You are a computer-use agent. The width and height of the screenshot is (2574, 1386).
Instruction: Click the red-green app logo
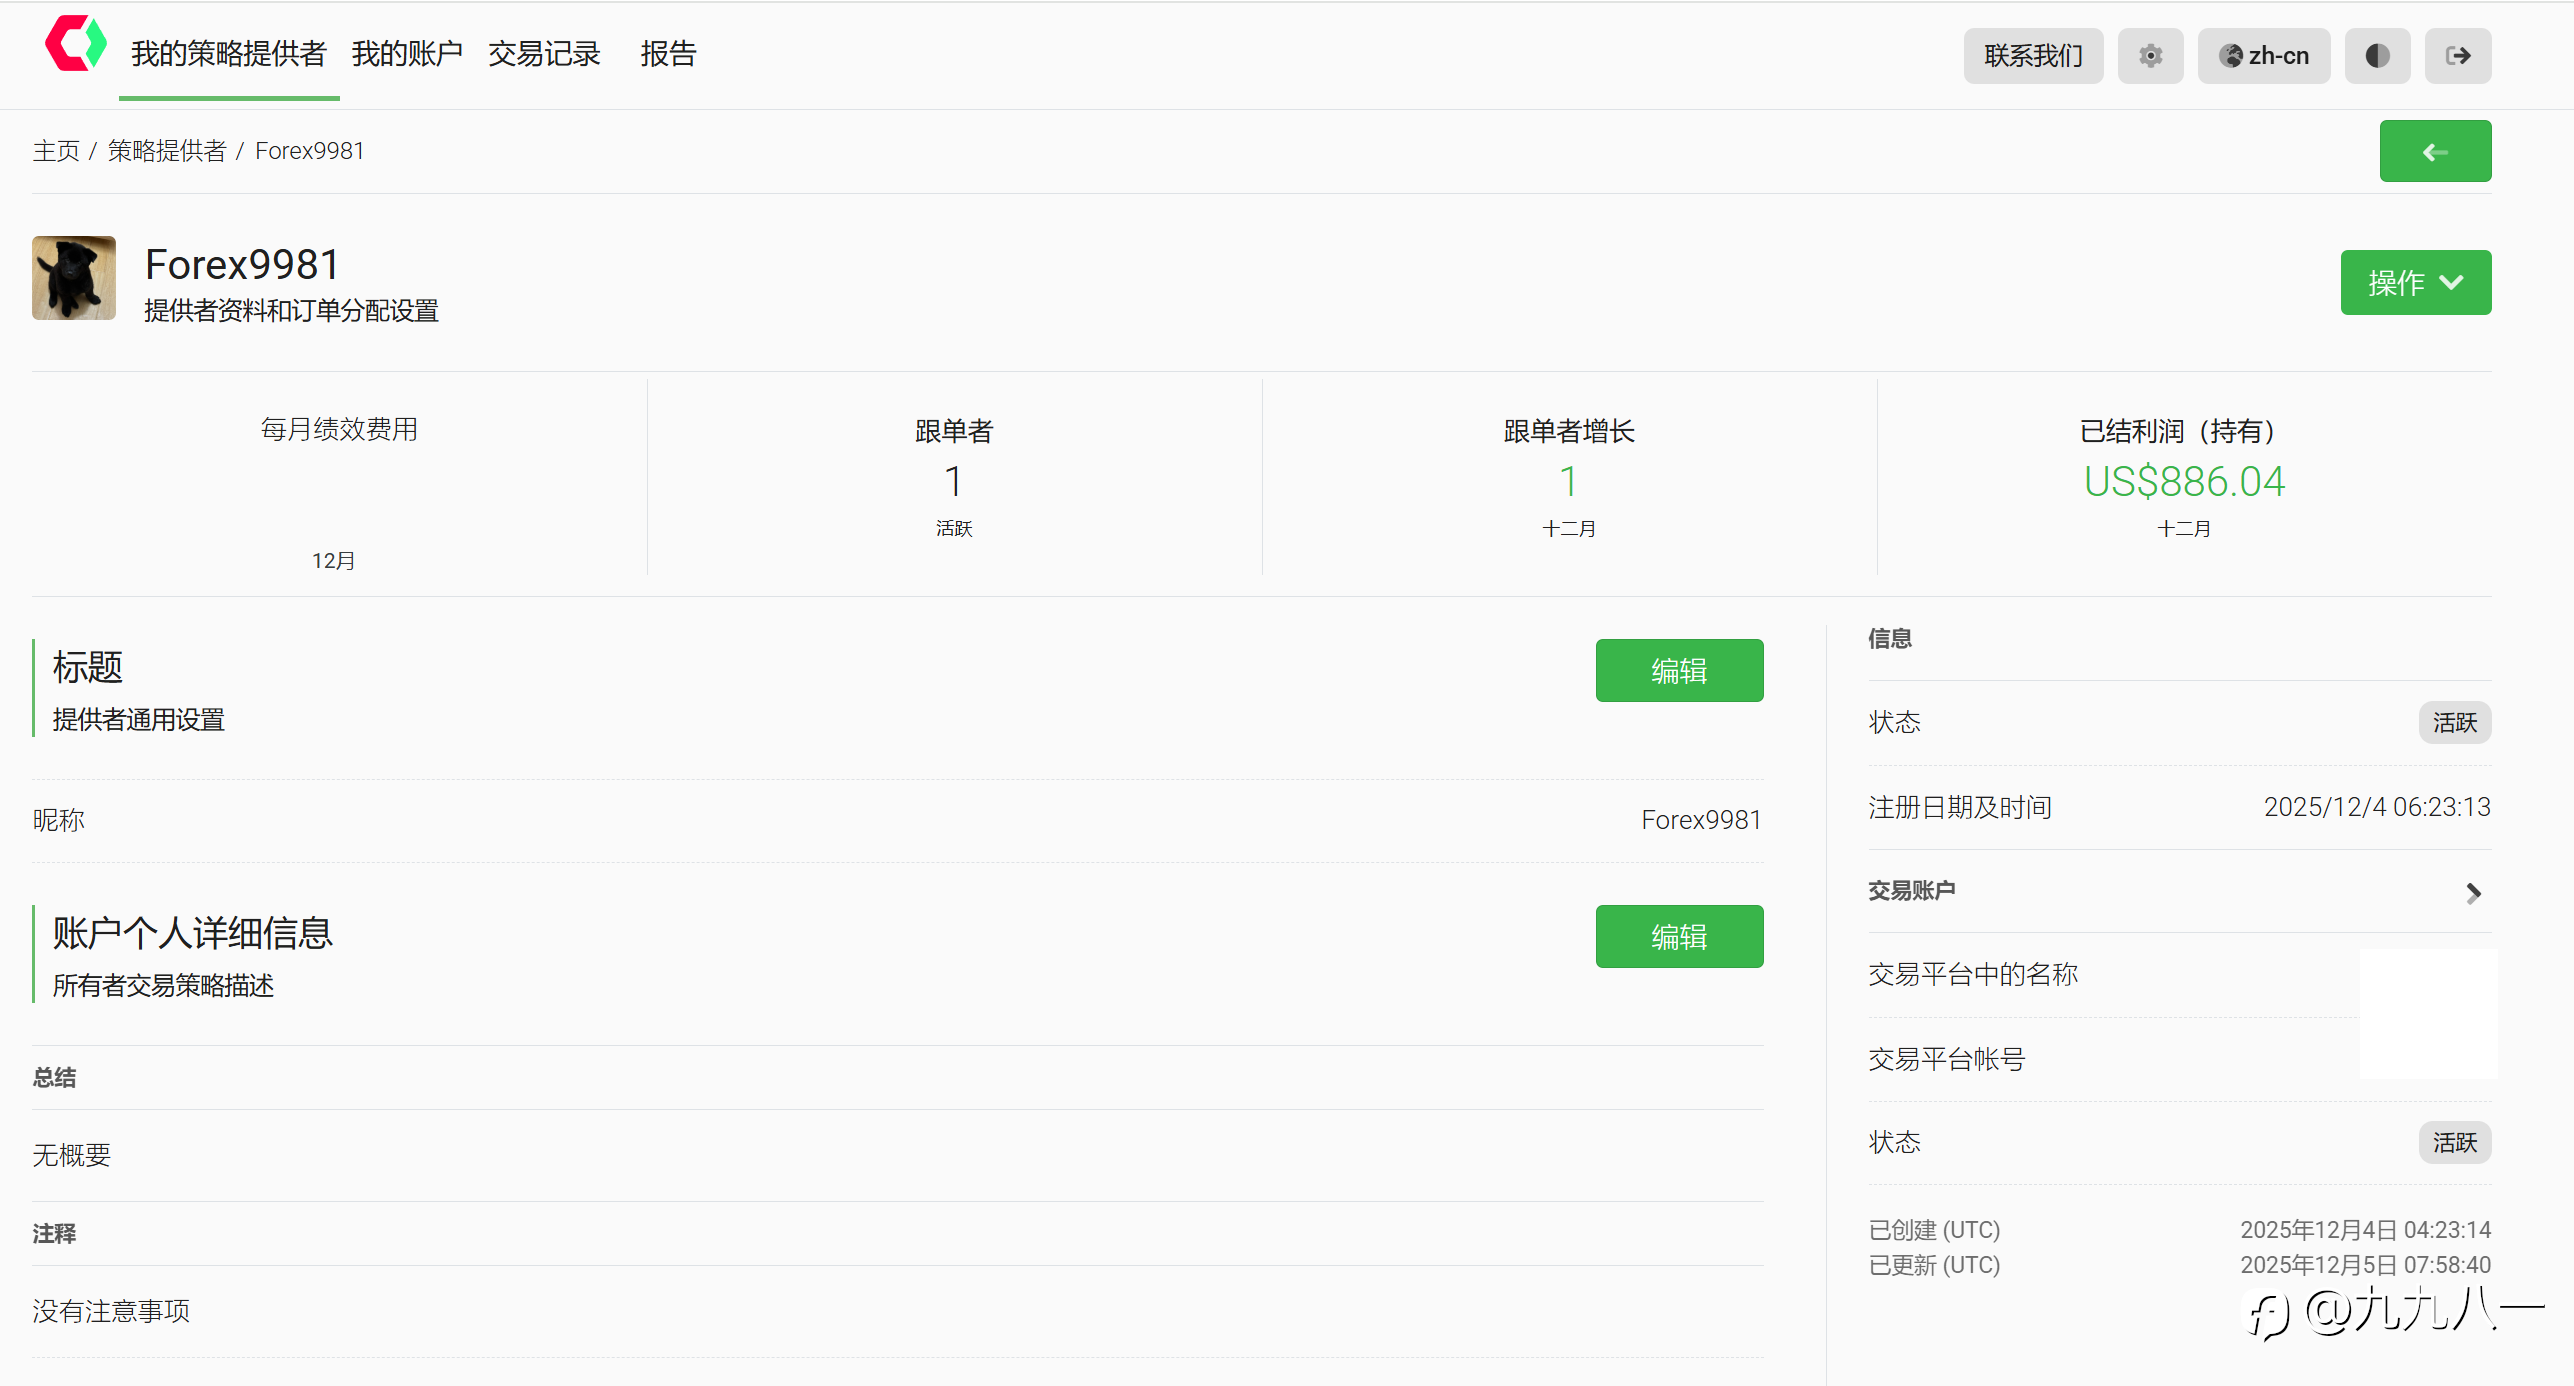pos(75,44)
